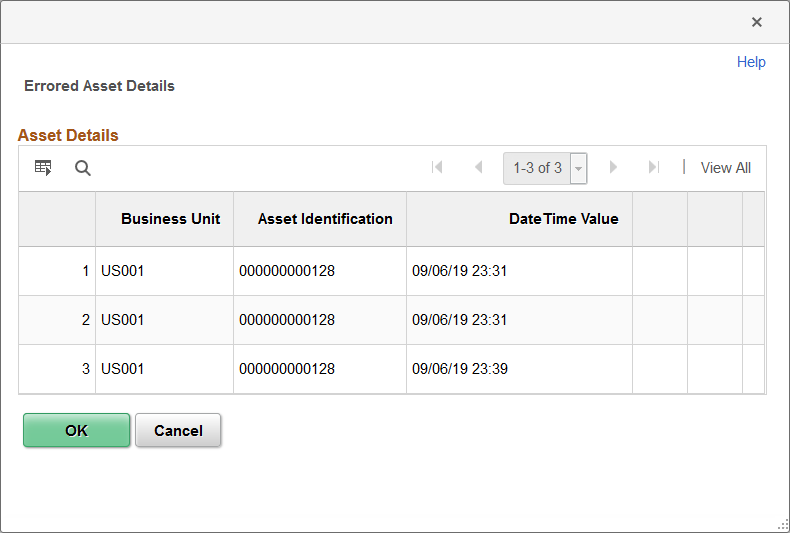The width and height of the screenshot is (790, 533).
Task: Select the 09/06/19 23:39 datetime cell
Action: point(519,369)
